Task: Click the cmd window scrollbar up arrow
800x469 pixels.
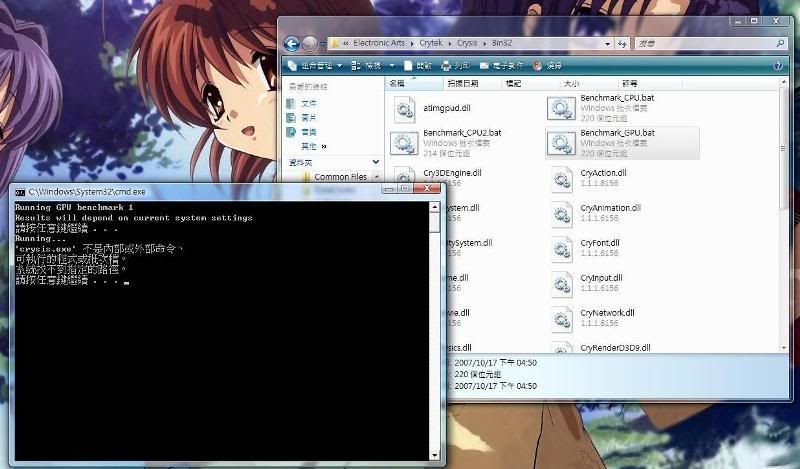Action: 434,207
